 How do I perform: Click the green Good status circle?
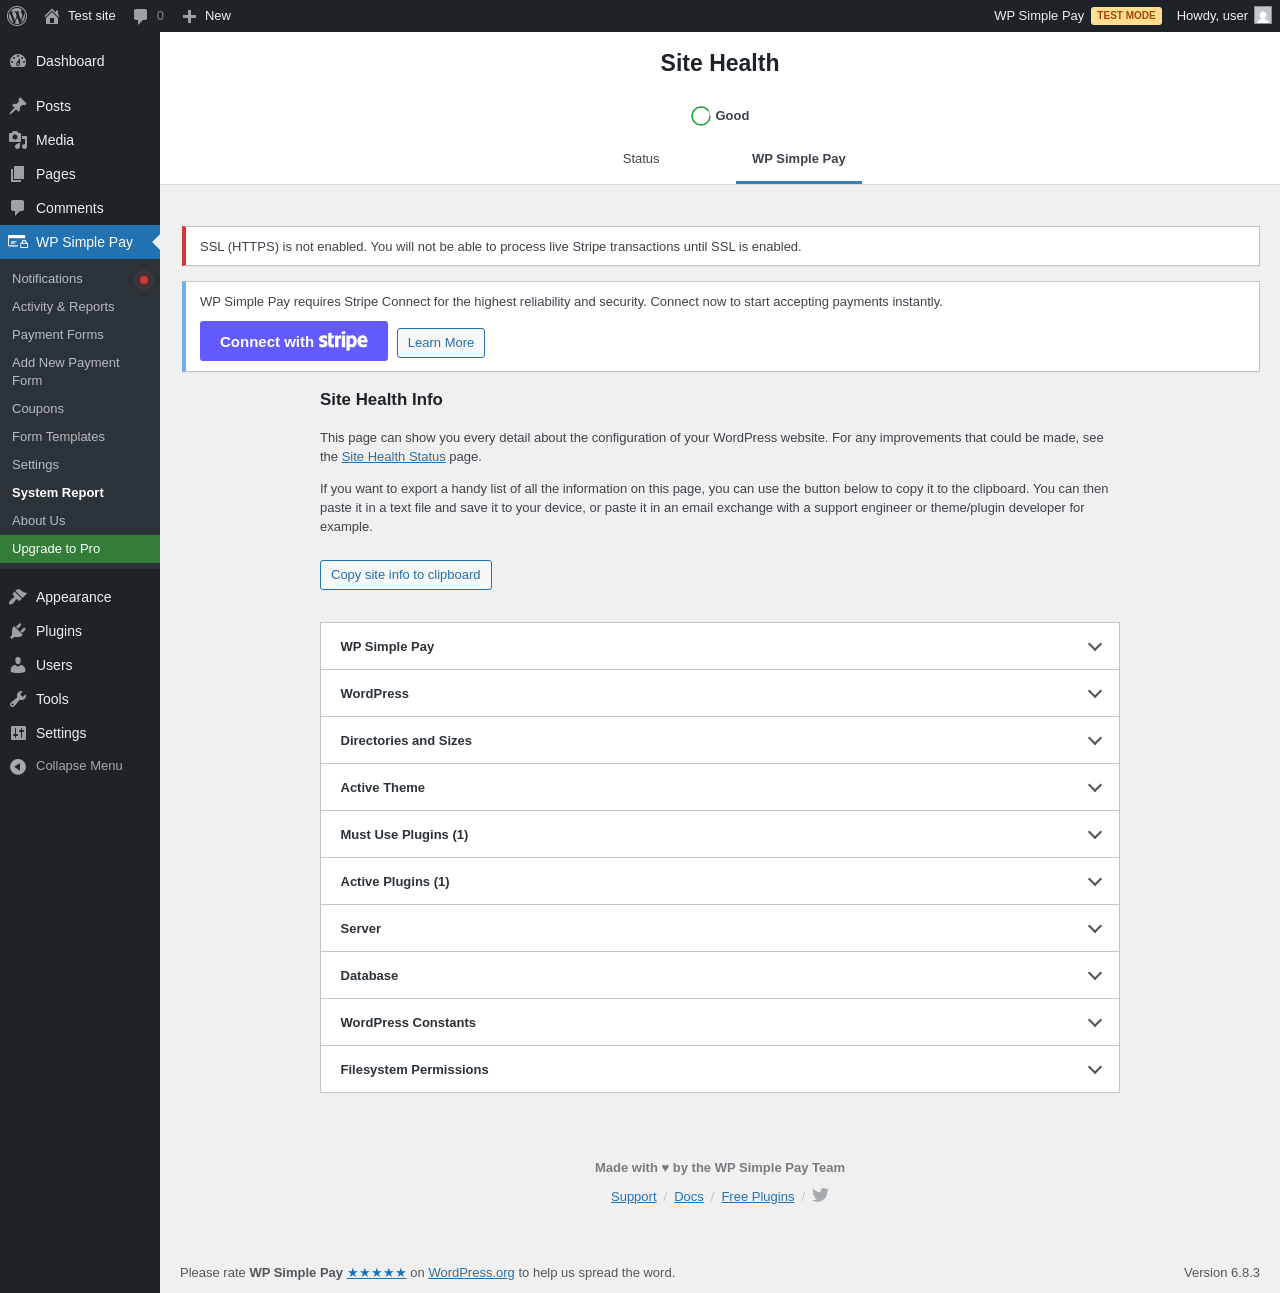click(701, 116)
